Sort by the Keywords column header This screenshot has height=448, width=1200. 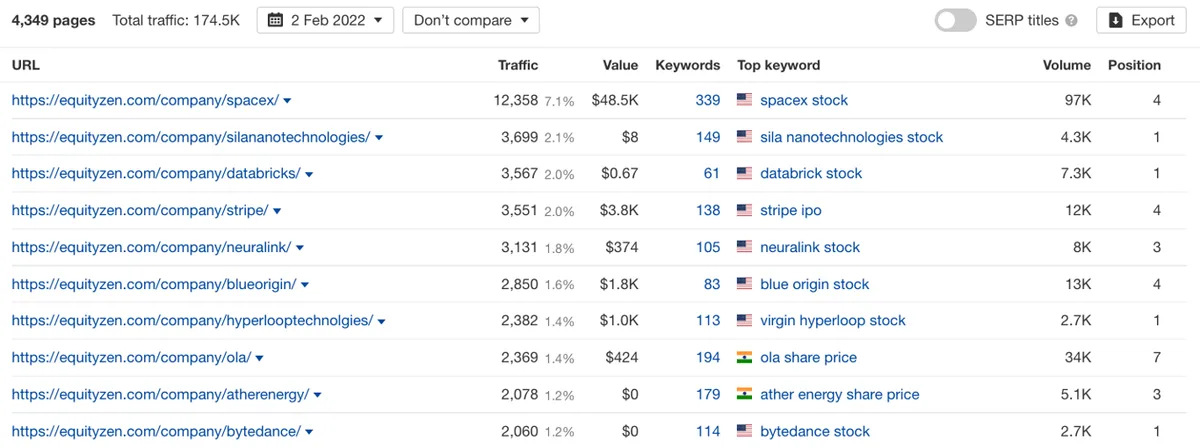[688, 65]
